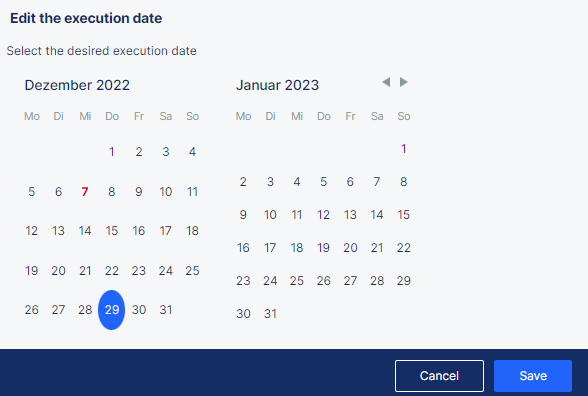Choose 18 in Dezember 2022
Screen dimensions: 588x396
coord(192,231)
